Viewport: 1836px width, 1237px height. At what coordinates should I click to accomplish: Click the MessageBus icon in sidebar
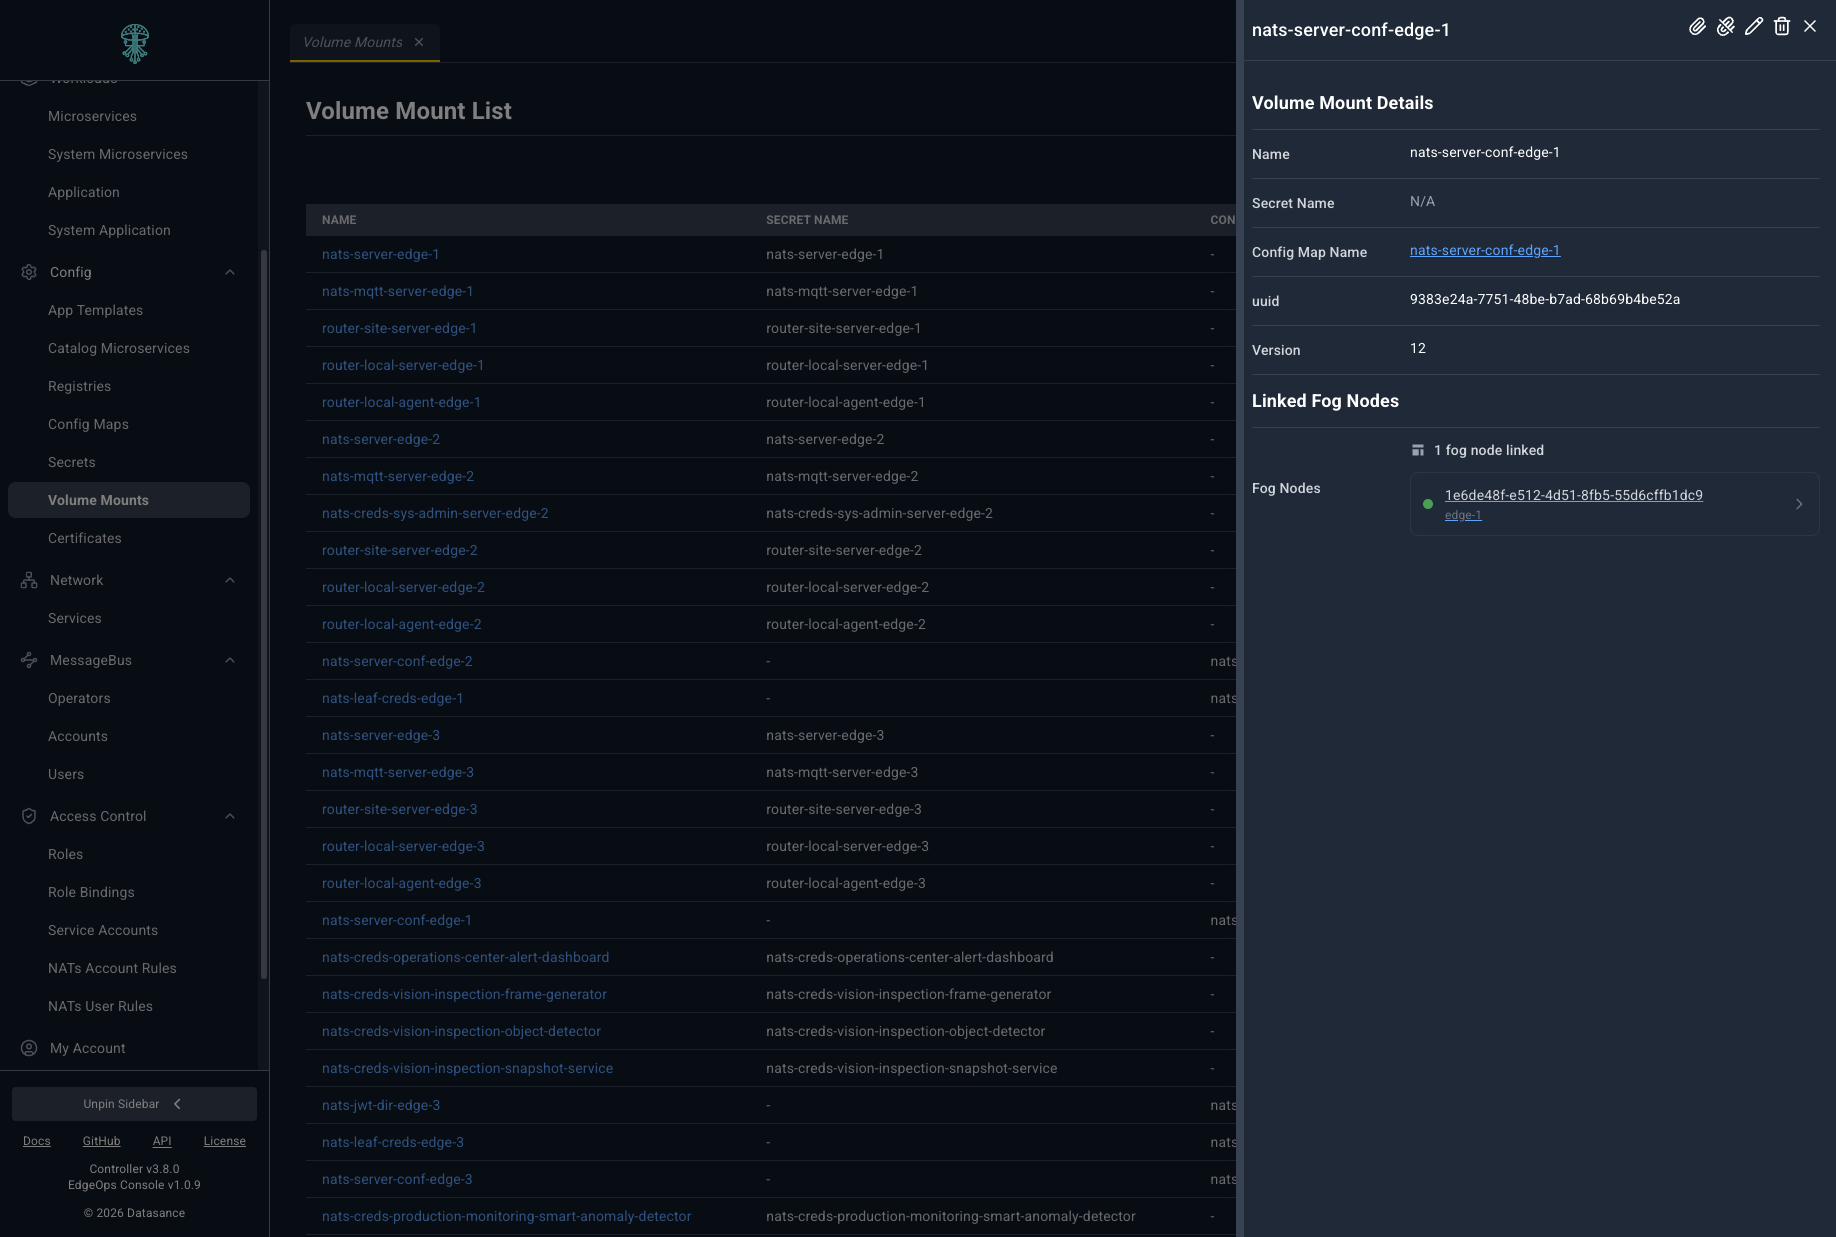point(29,660)
